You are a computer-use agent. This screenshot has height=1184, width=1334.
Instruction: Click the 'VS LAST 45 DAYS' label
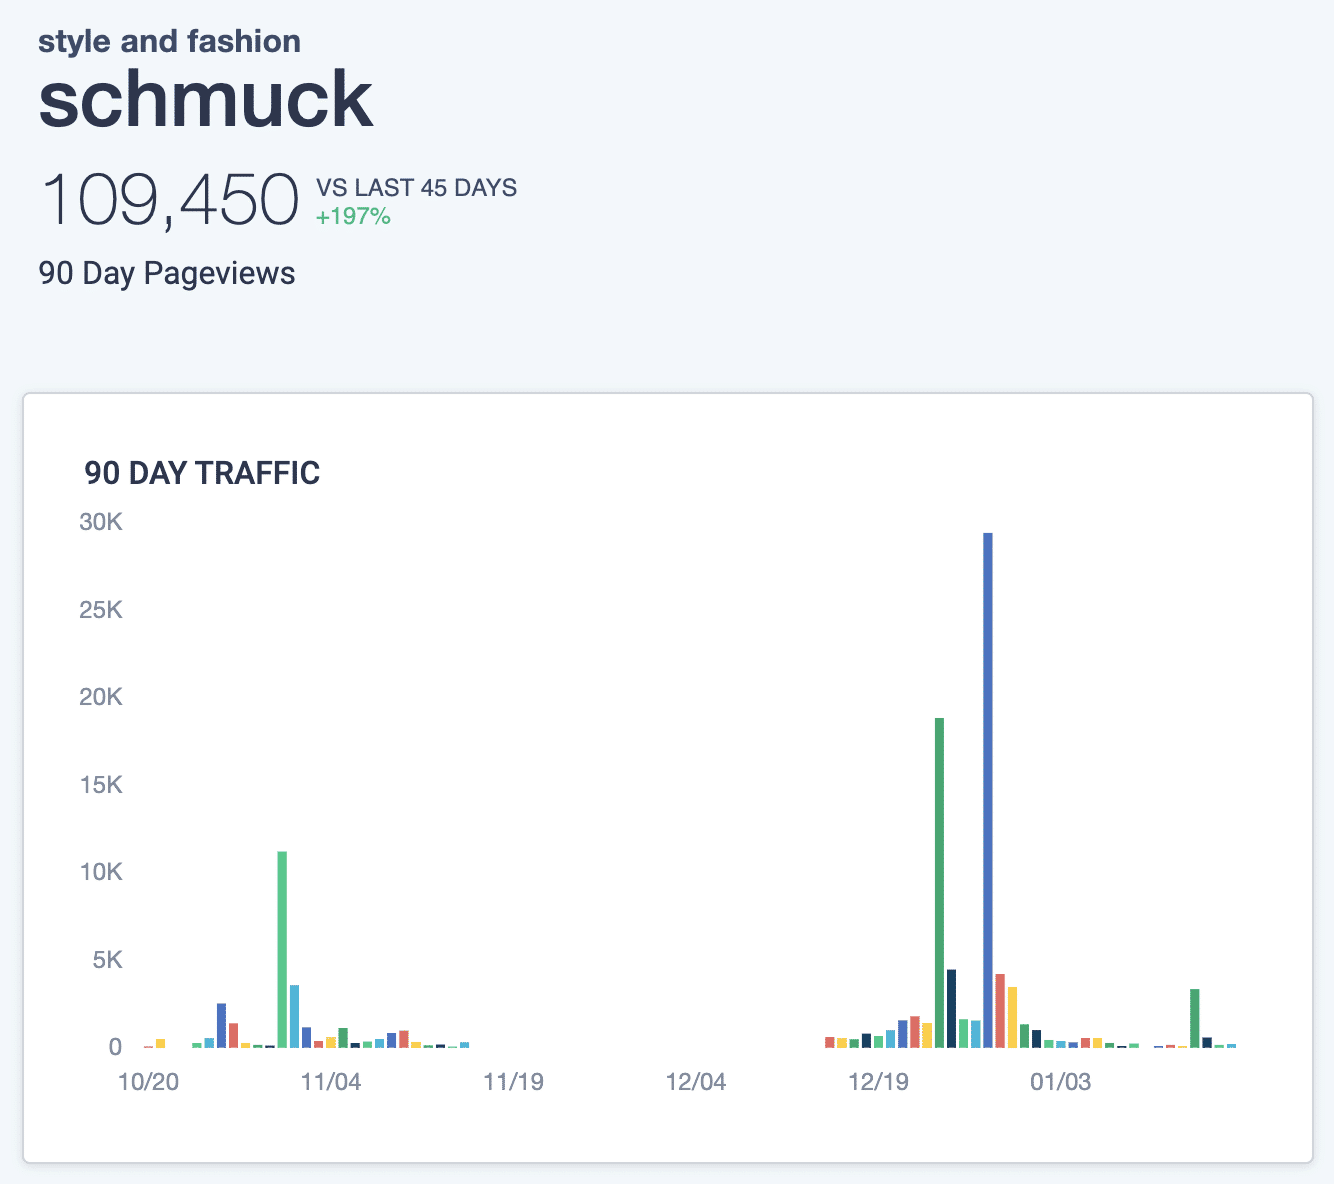click(416, 188)
